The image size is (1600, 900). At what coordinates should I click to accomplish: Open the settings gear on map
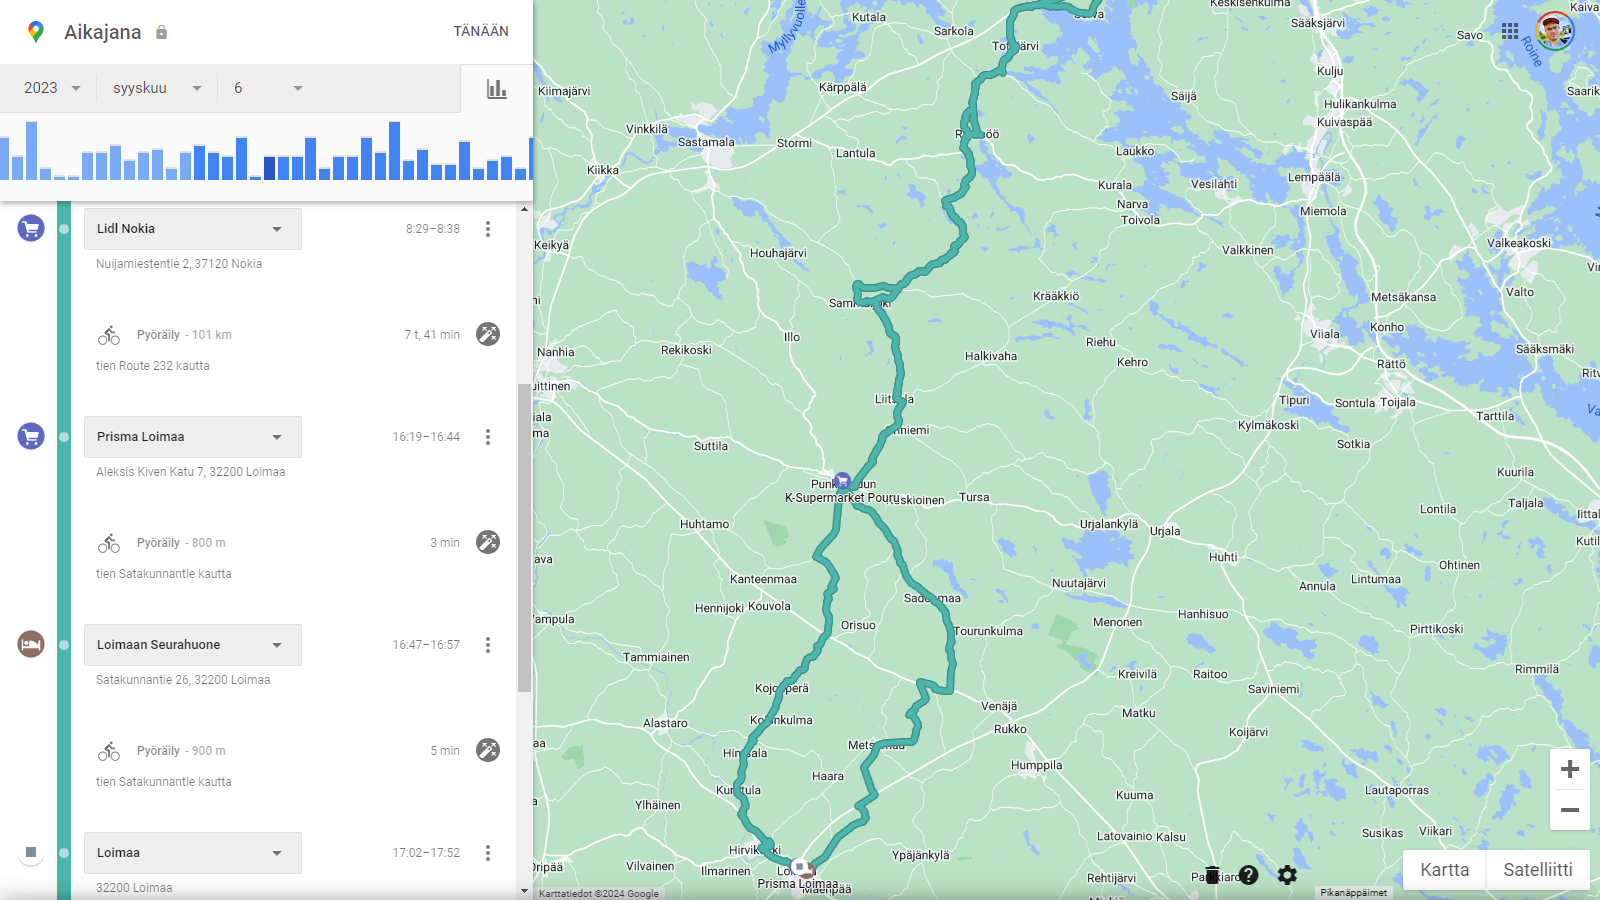pos(1287,875)
